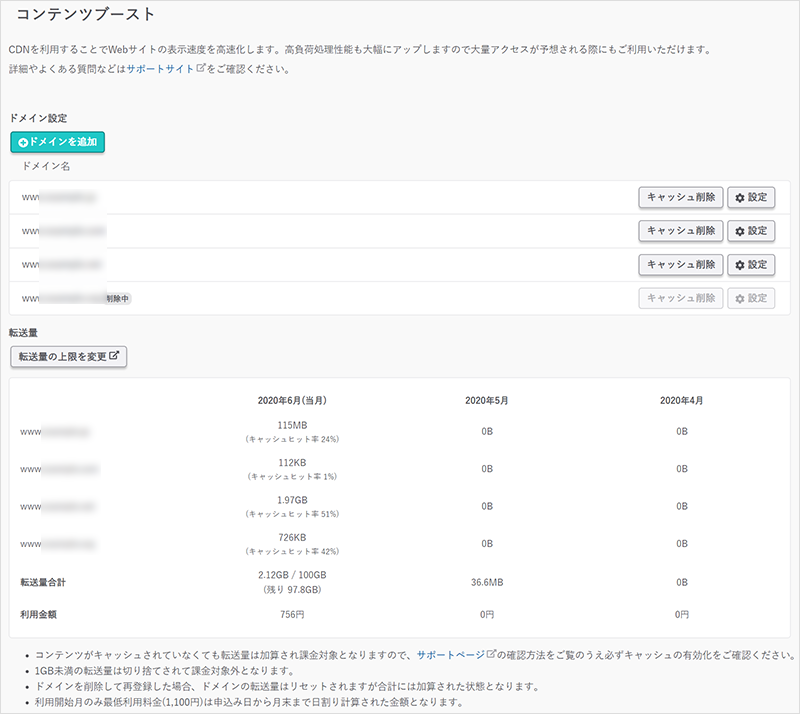Screen dimensions: 800x714
Task: Click external-link icon beside サポートページ
Action: click(x=490, y=654)
